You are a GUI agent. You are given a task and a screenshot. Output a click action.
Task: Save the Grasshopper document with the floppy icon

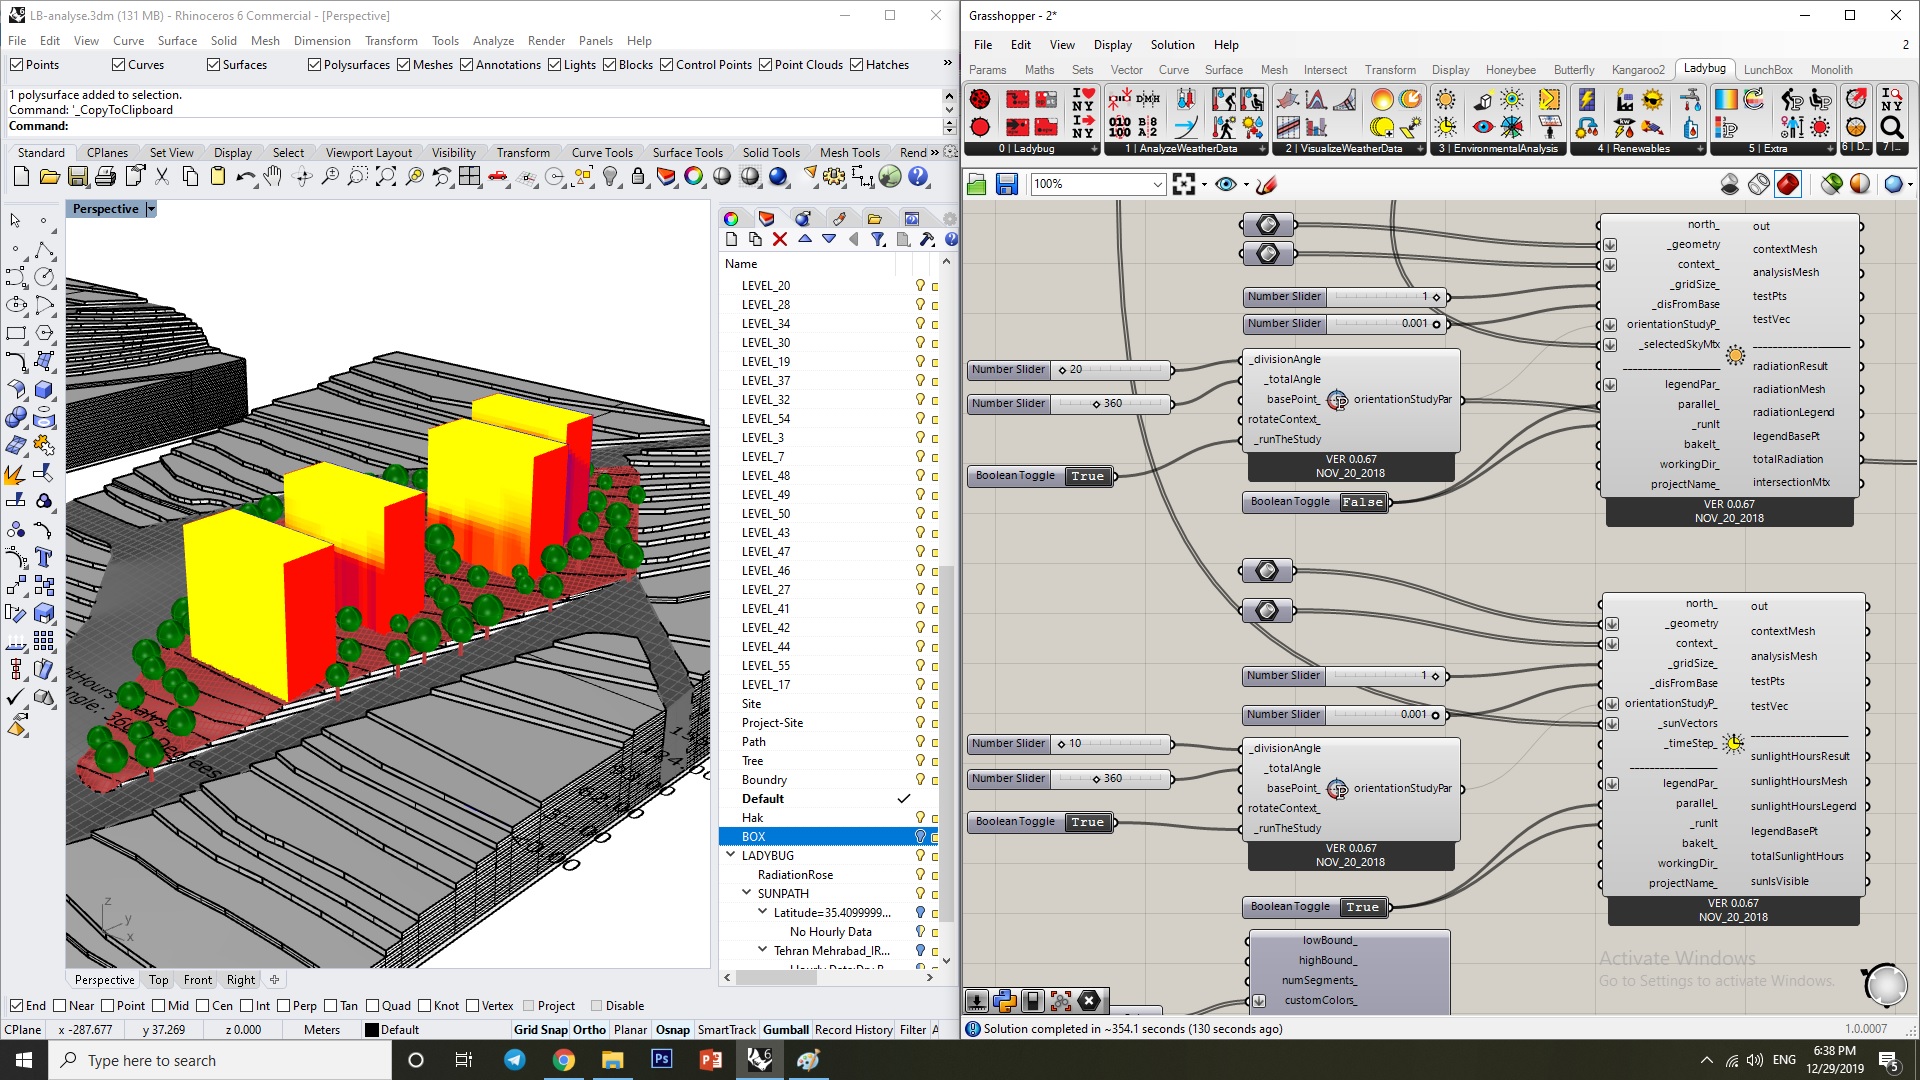pyautogui.click(x=1007, y=185)
